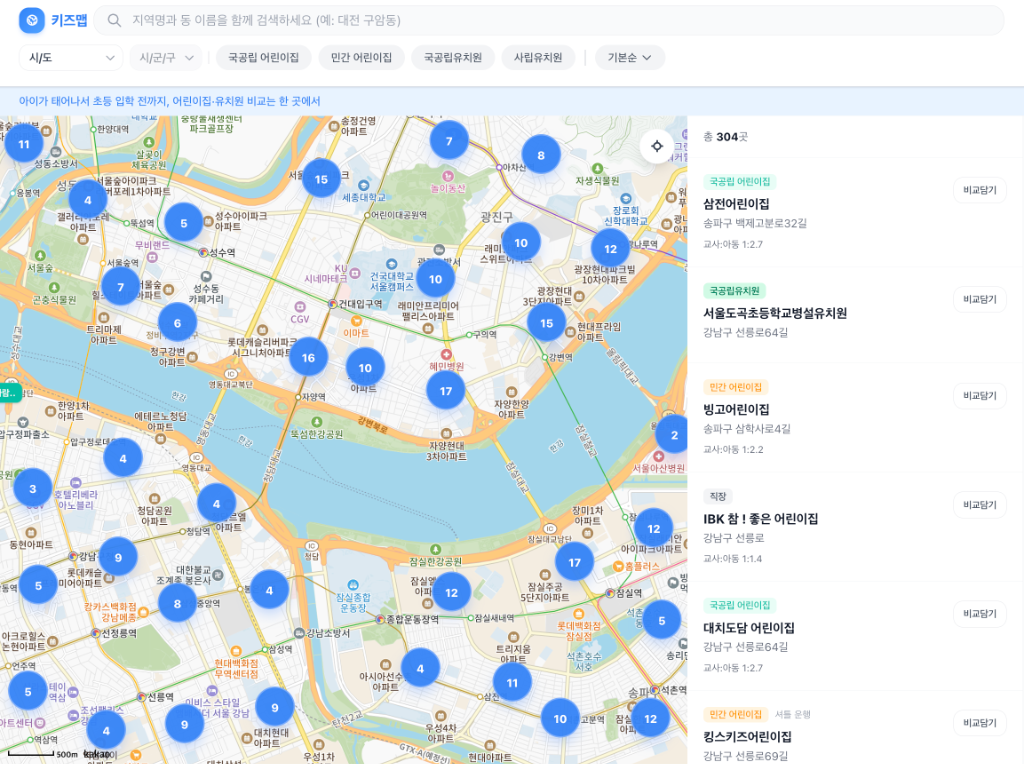This screenshot has width=1024, height=764.
Task: Add 빙고어린이집 to comparison with 비교담기
Action: [x=979, y=396]
